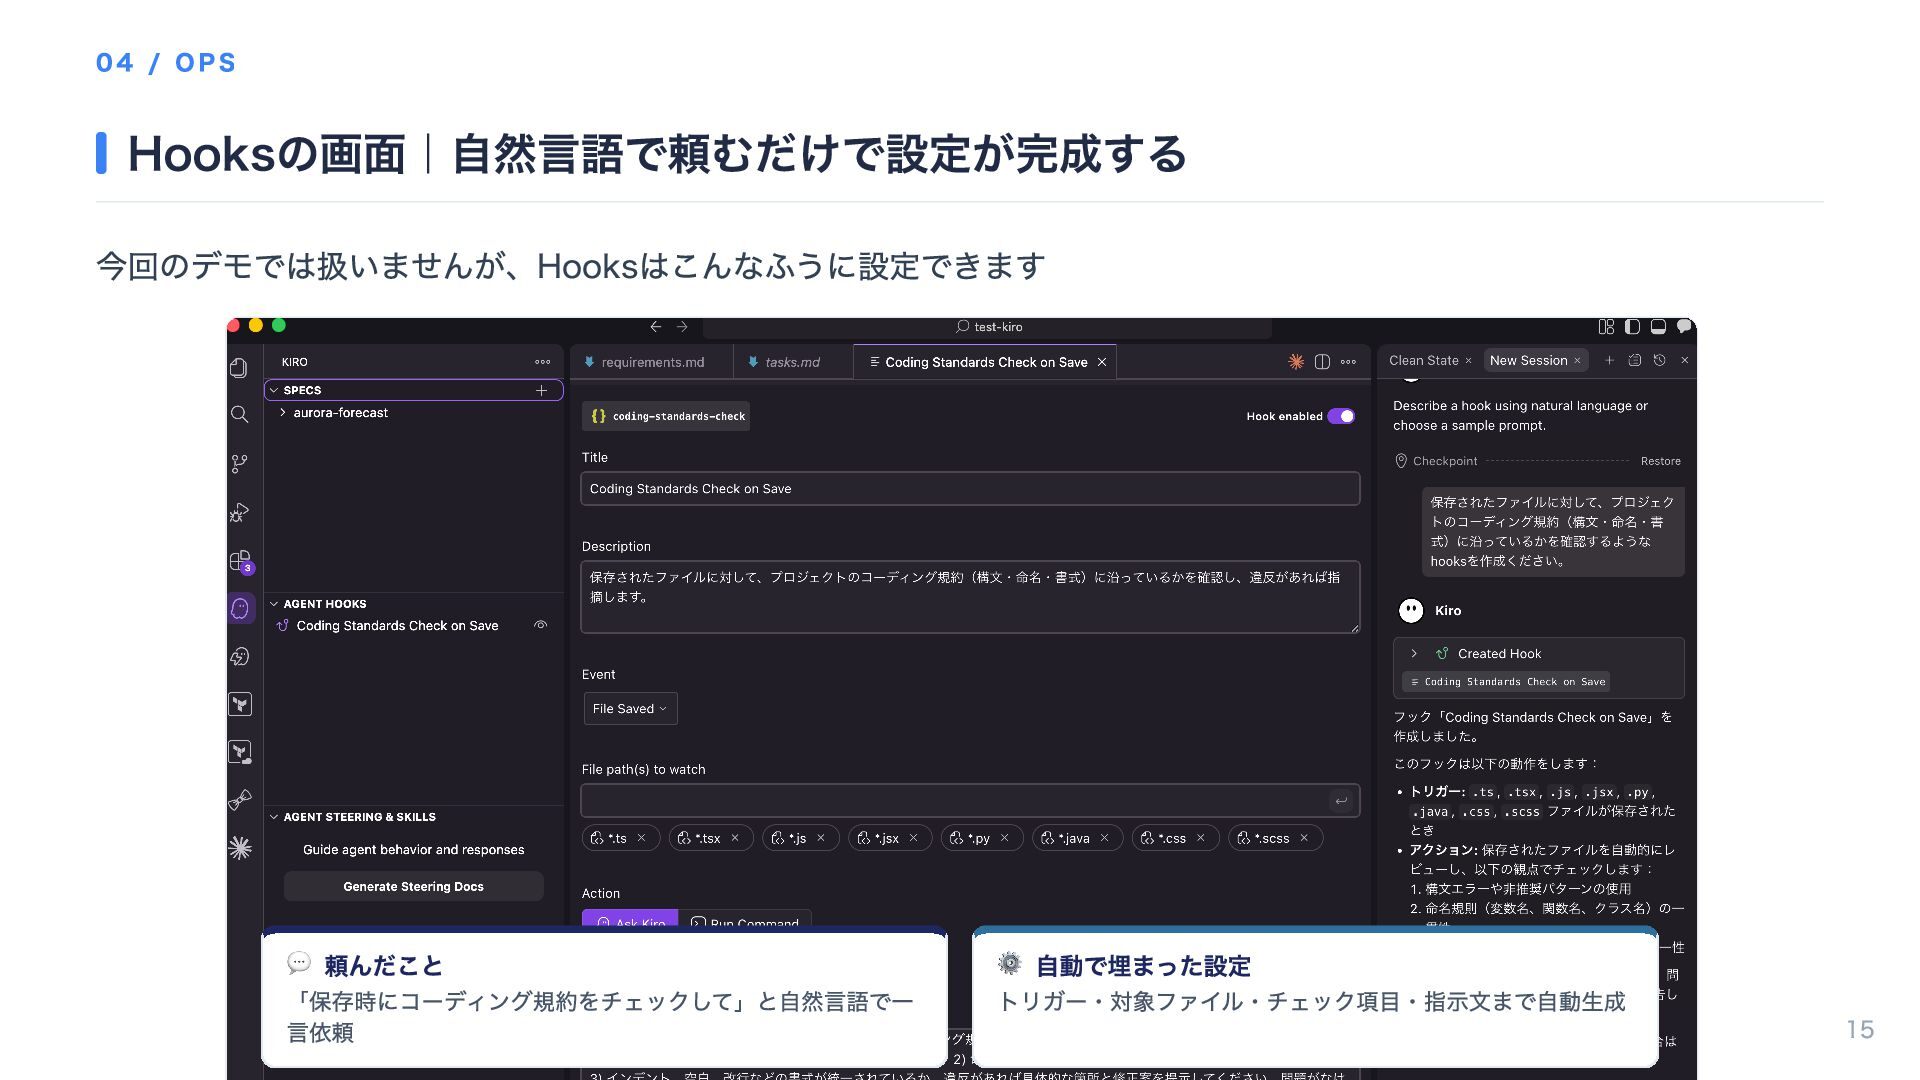This screenshot has height=1080, width=1920.
Task: Select the Kiro ghost icon in activity bar
Action: 240,608
